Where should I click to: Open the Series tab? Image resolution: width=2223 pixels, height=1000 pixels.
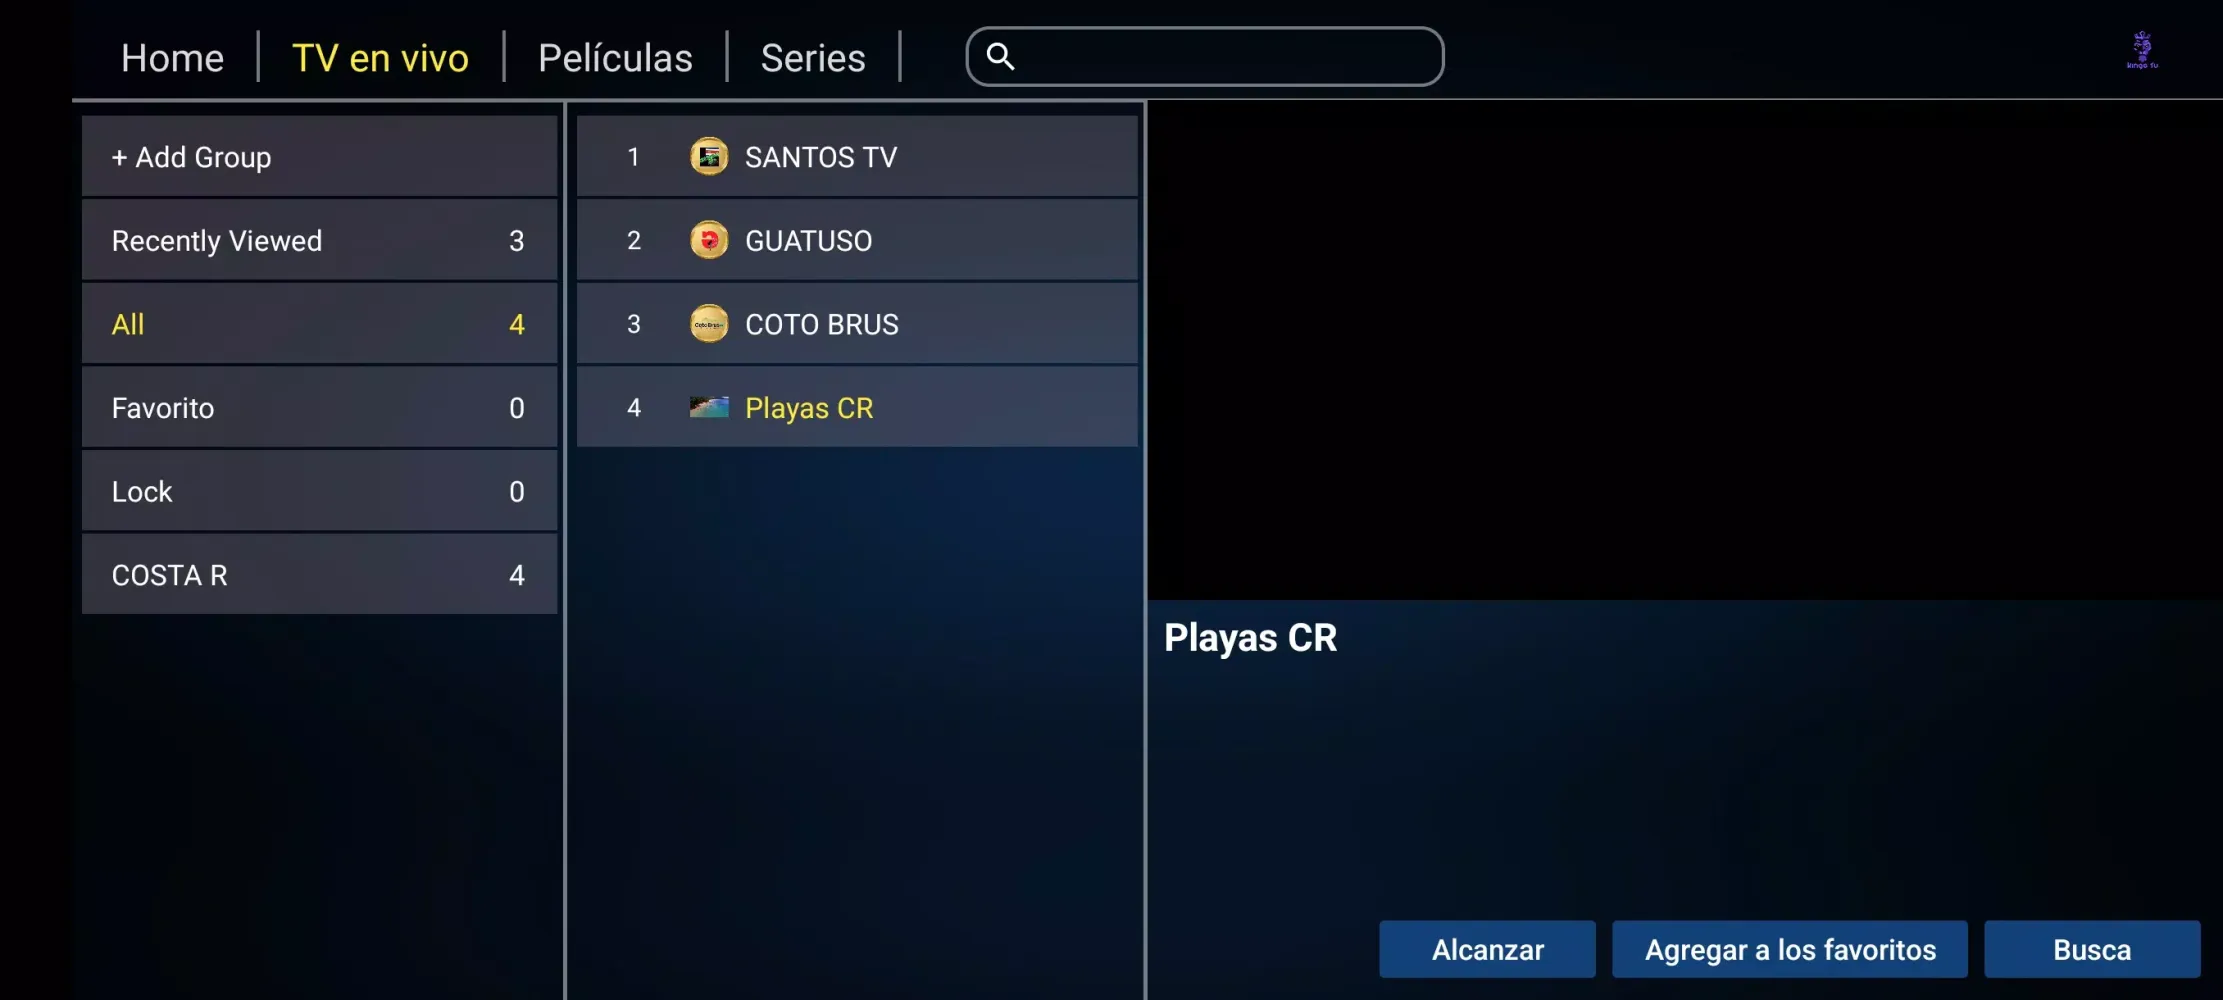coord(813,58)
